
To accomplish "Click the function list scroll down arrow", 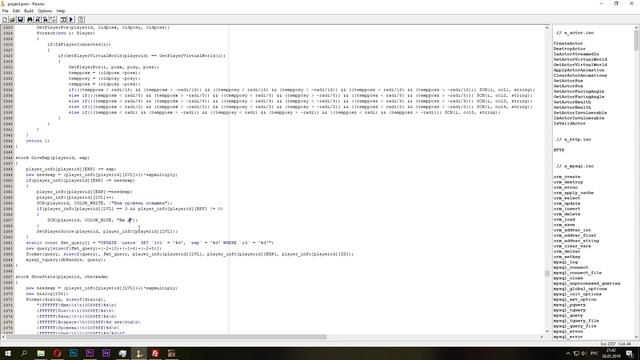I will click(637, 337).
